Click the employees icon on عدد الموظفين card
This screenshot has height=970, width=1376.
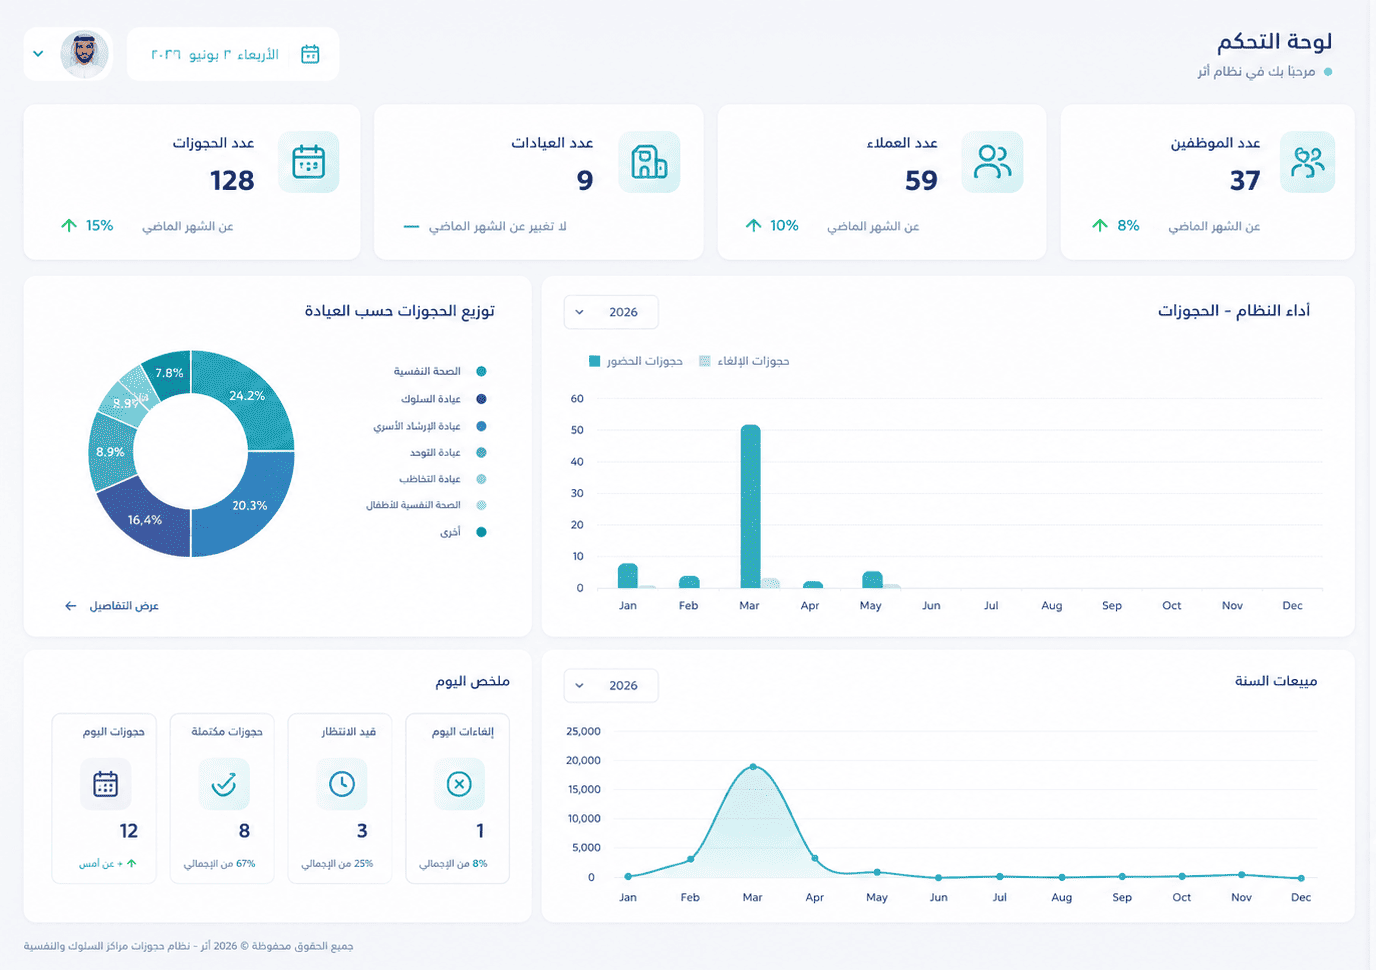(1307, 162)
